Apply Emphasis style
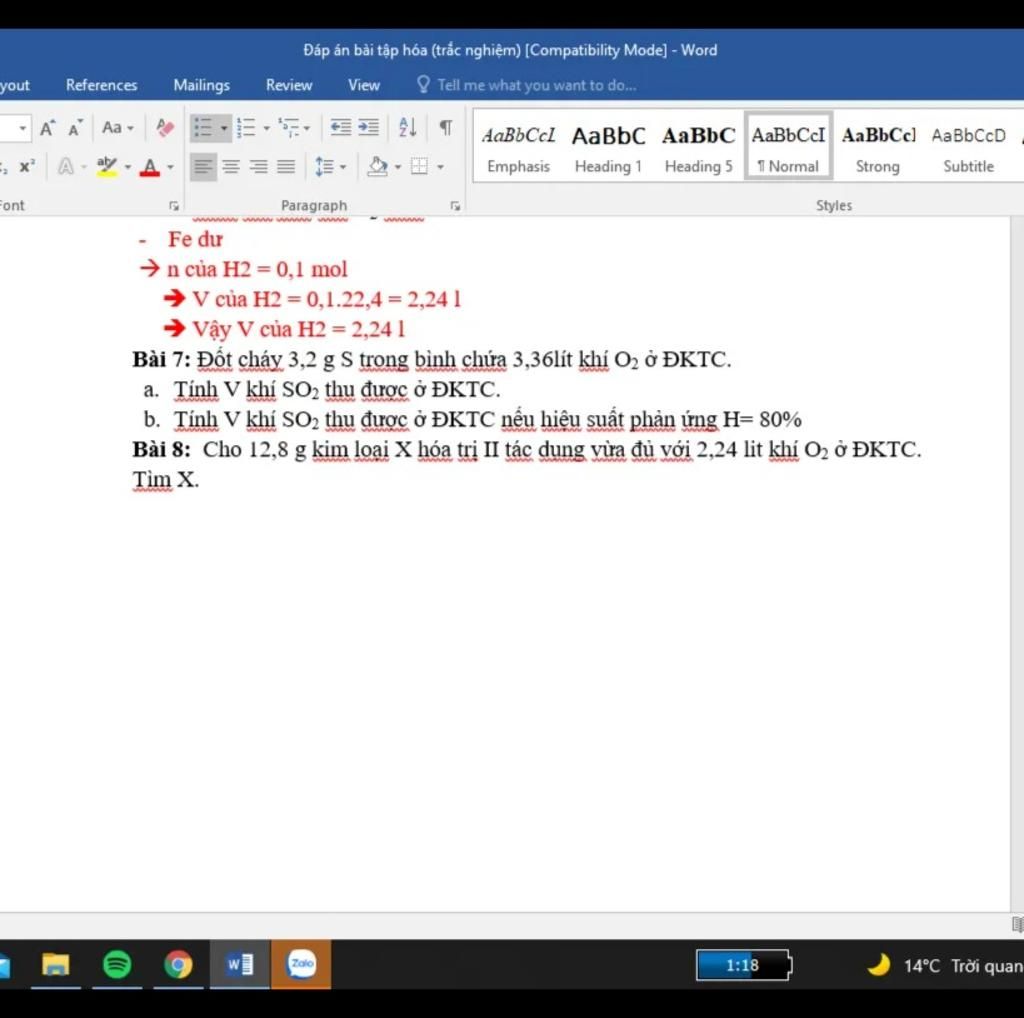Screen dimensions: 1024x1018 (519, 148)
